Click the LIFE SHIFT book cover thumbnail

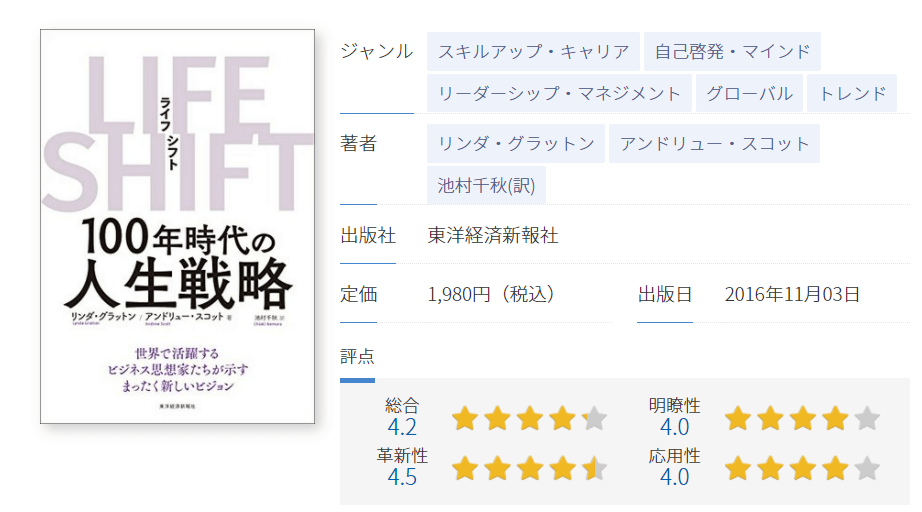178,226
